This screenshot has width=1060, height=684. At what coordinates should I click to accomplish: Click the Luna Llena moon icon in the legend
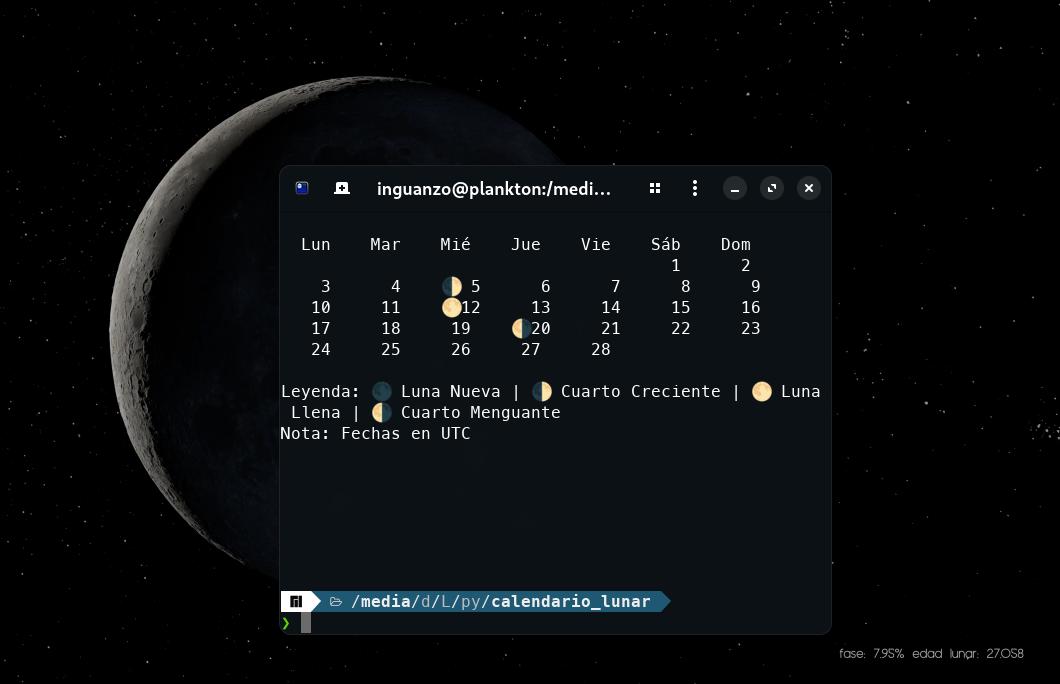[761, 391]
